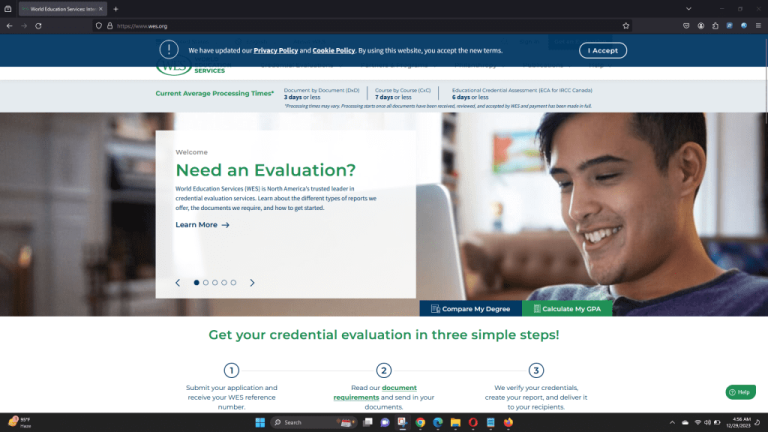The image size is (768, 432).
Task: Open the green Help chat button
Action: pyautogui.click(x=741, y=392)
